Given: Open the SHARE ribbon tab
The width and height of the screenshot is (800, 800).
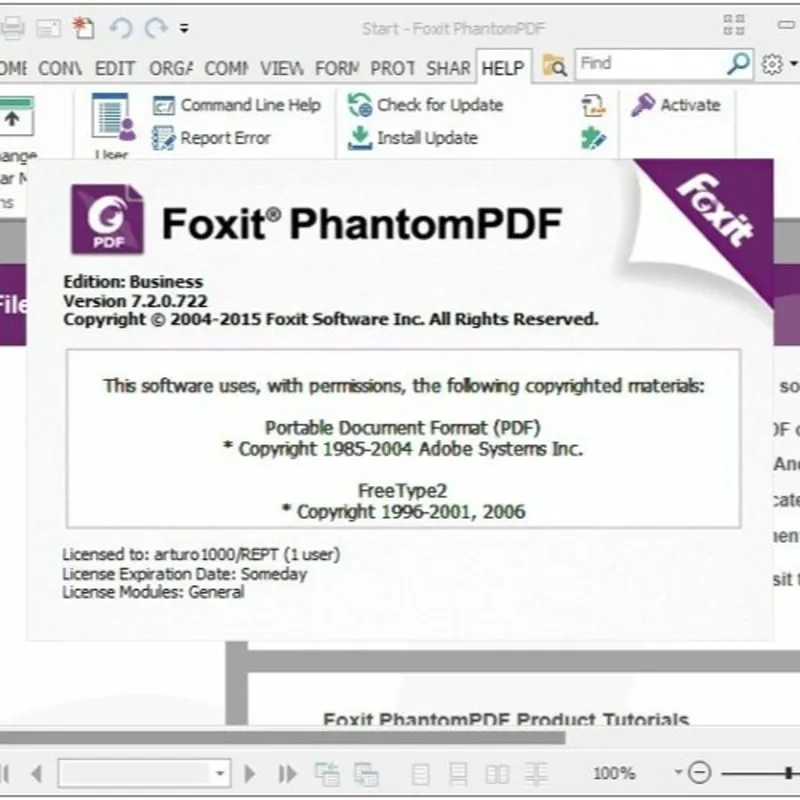Looking at the screenshot, I should [448, 68].
